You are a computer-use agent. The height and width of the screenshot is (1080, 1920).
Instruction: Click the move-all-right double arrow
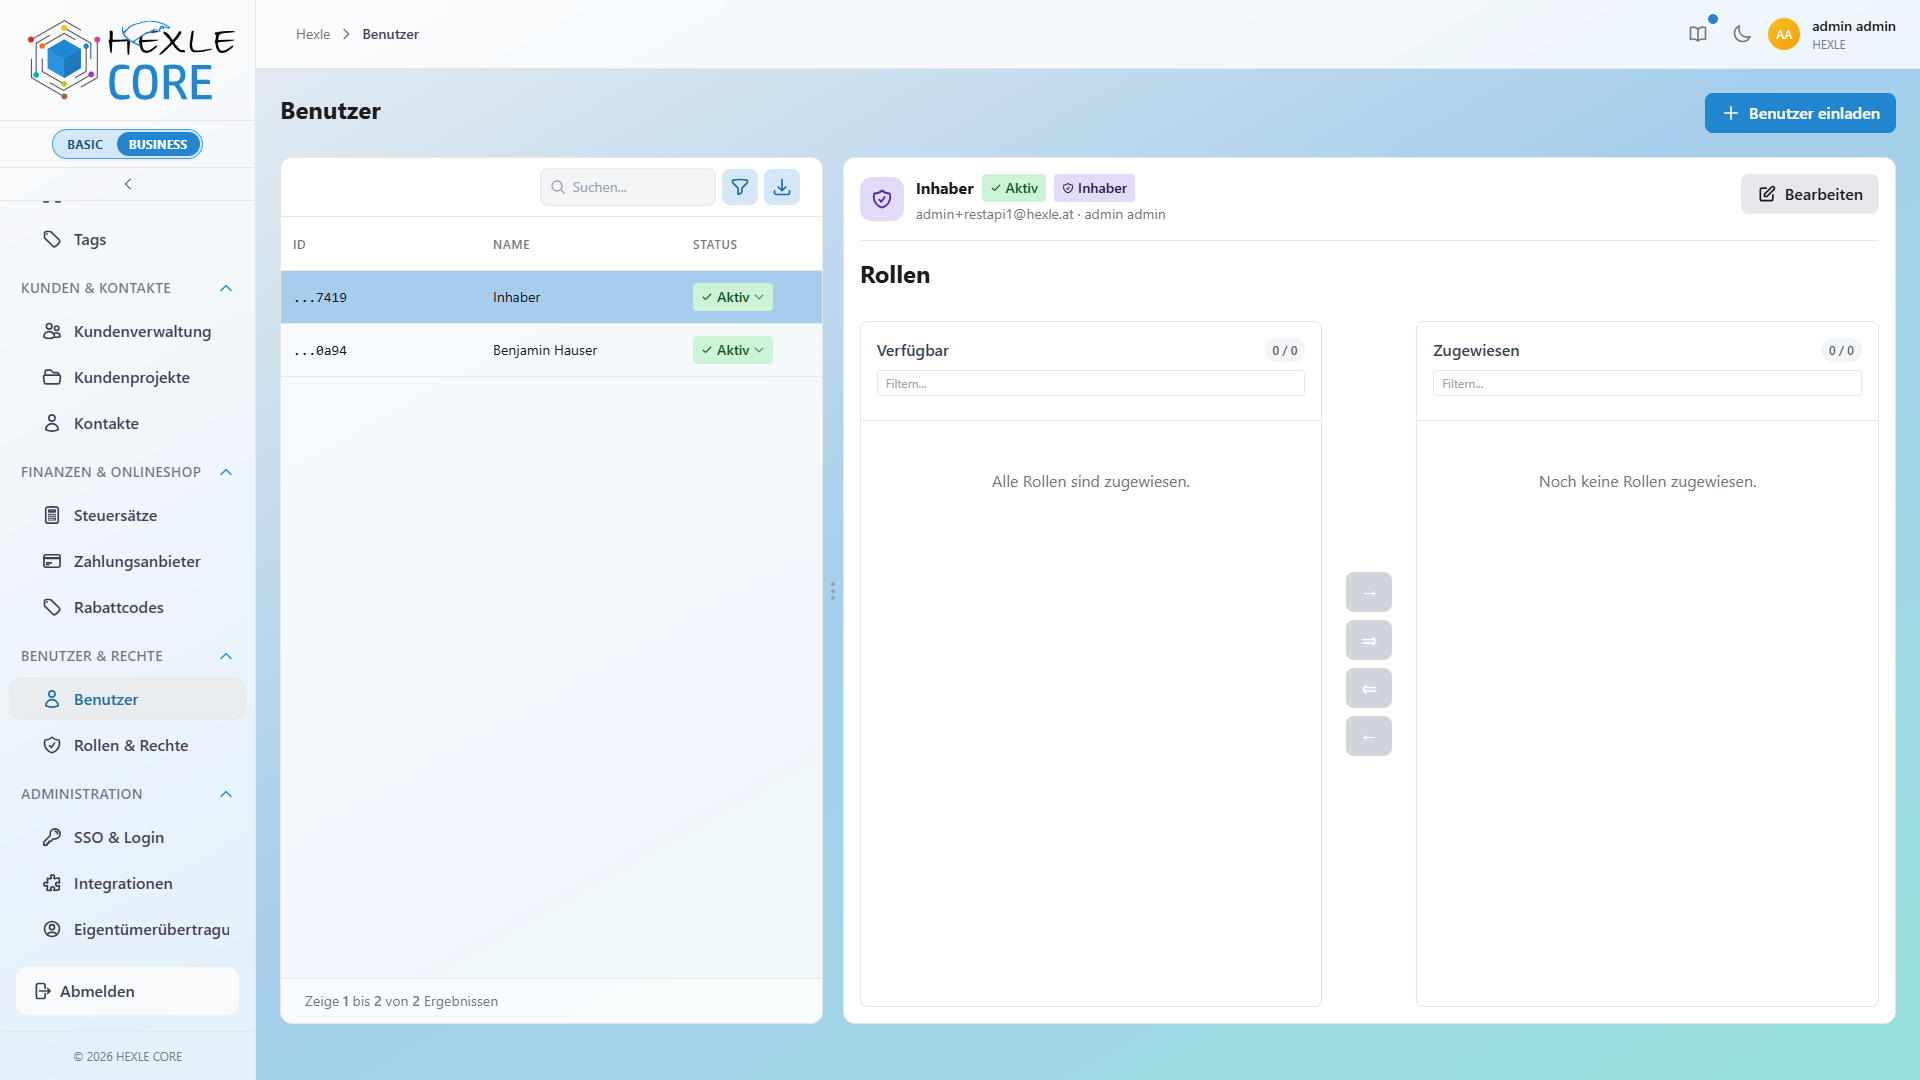click(1369, 640)
